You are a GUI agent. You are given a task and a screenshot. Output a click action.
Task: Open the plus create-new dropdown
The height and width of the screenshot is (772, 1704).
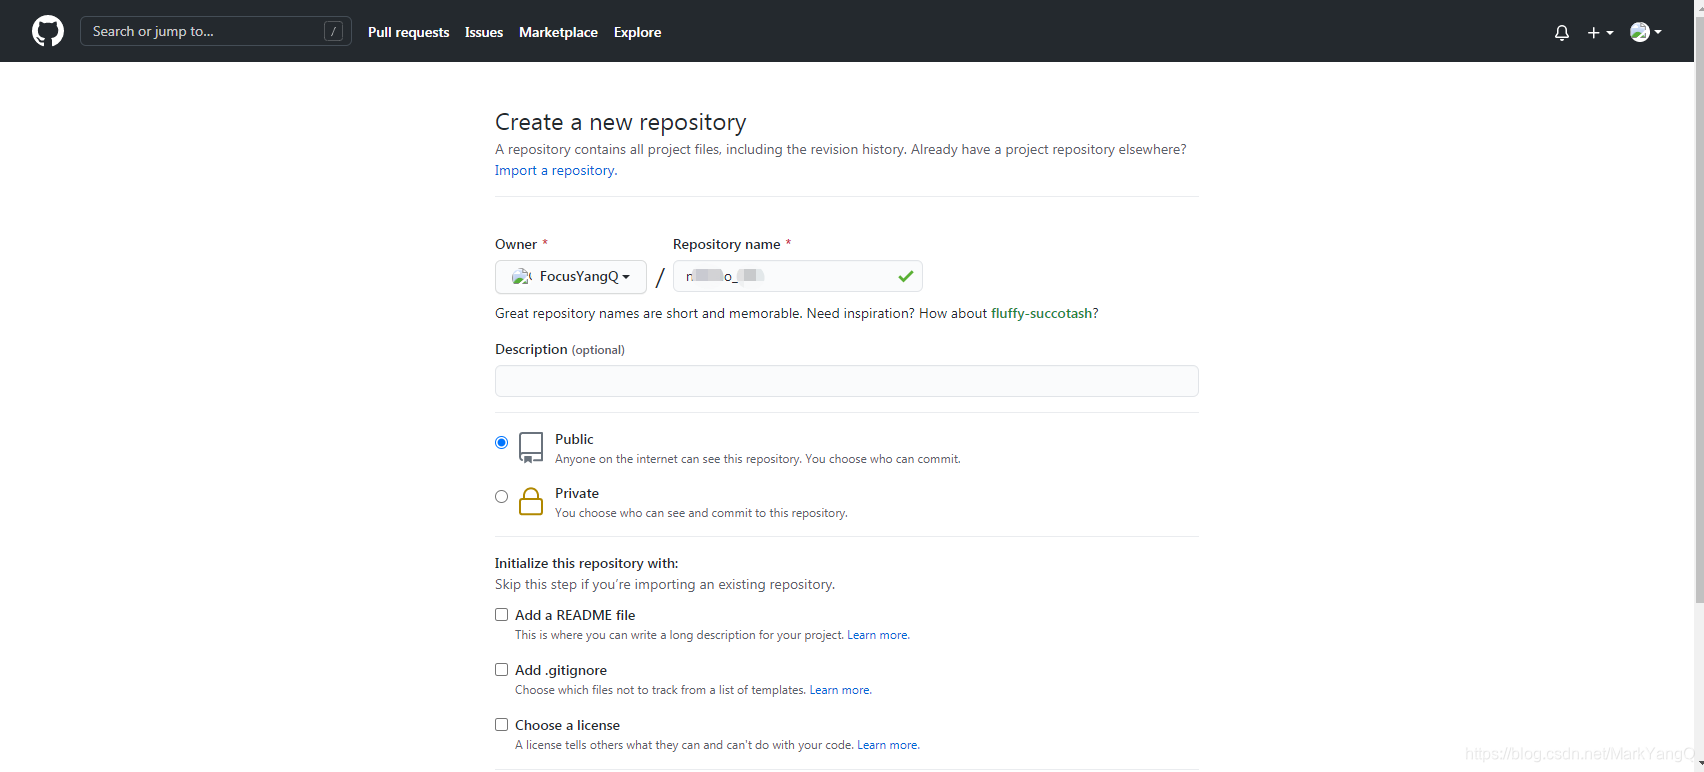click(1600, 32)
